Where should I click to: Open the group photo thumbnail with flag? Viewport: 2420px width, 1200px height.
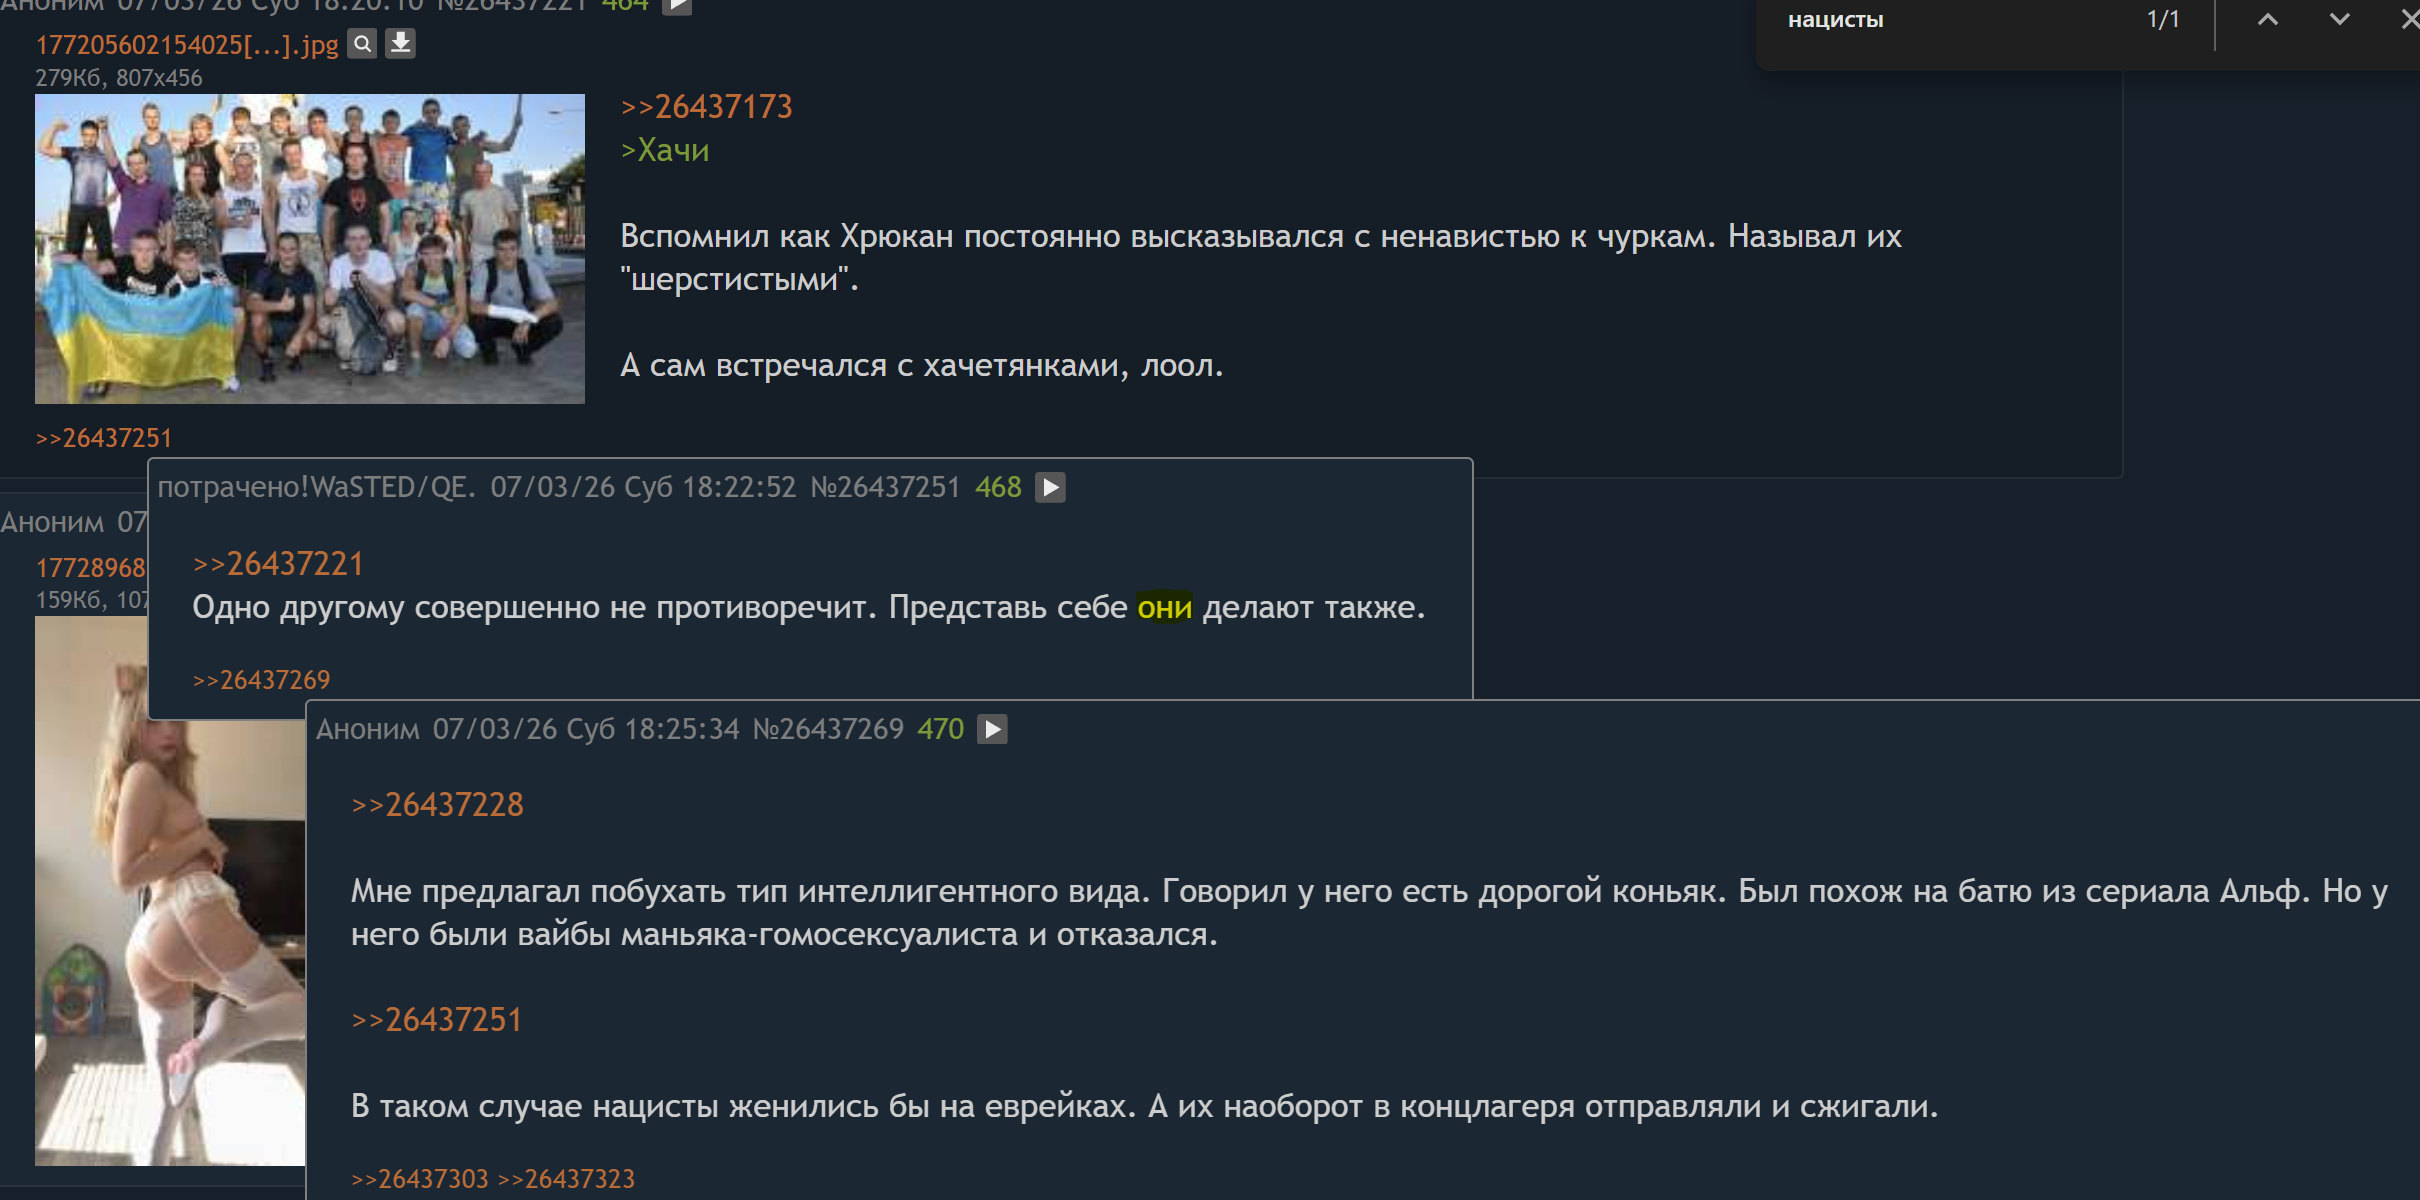tap(309, 249)
